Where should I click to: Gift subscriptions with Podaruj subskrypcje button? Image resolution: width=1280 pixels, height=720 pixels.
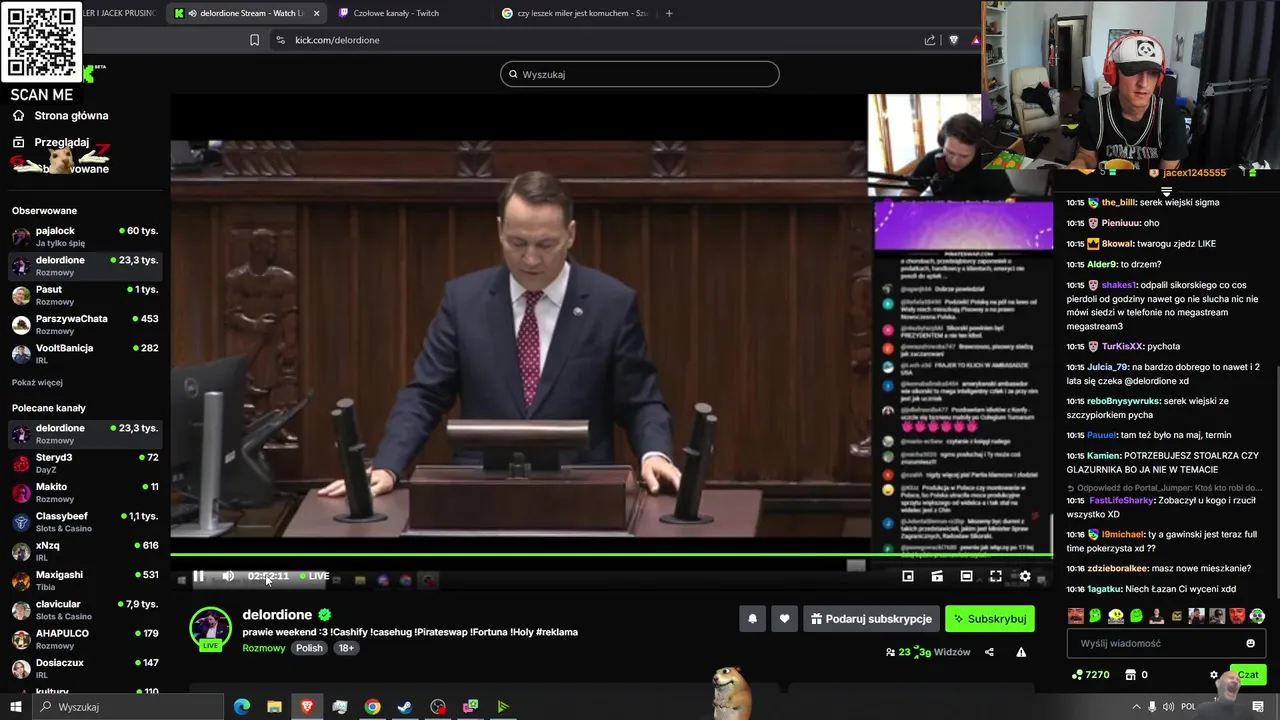click(x=871, y=619)
